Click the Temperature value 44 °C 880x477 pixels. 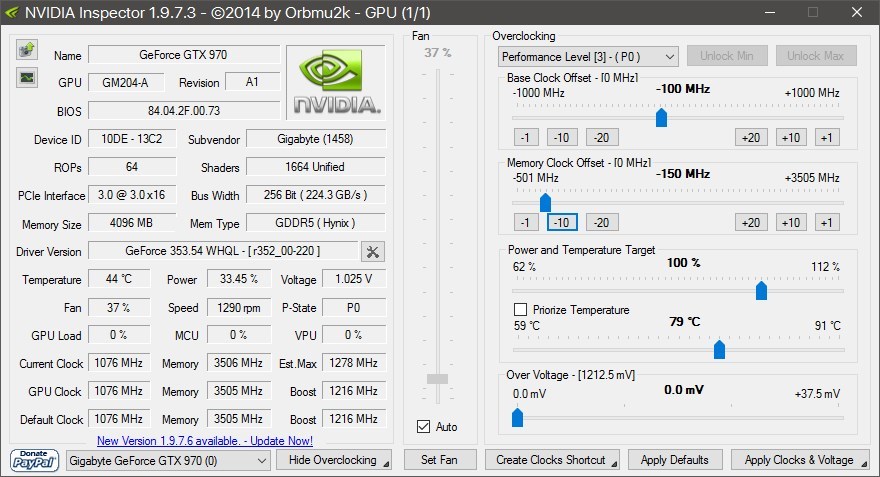(x=119, y=279)
